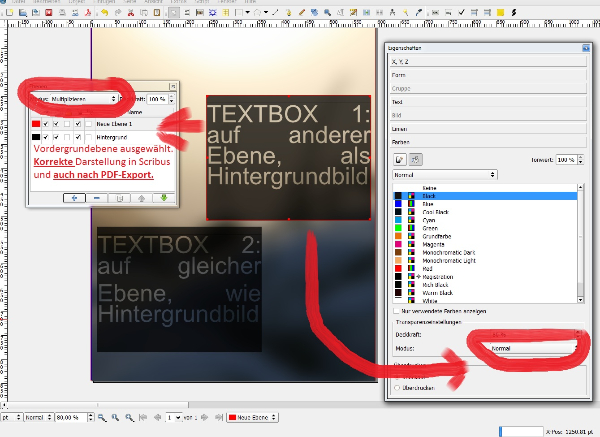Toggle visibility checkbox for Neue Ebene 1
The width and height of the screenshot is (600, 437).
(x=45, y=124)
